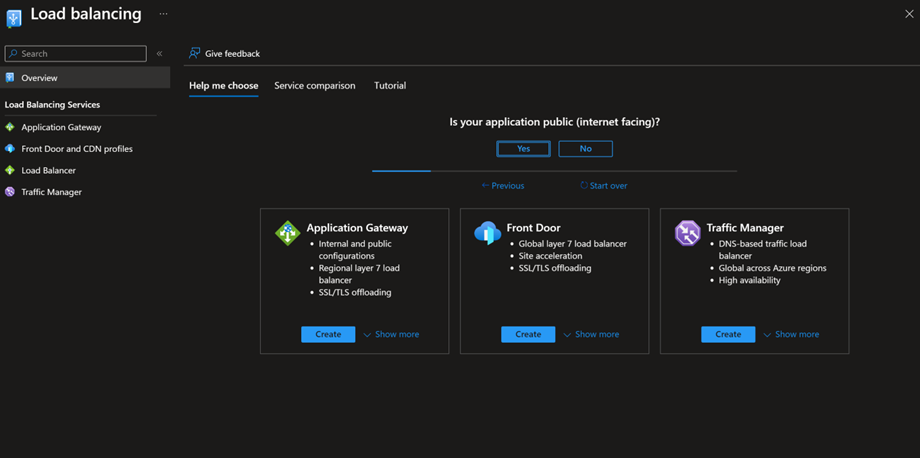Click the left arrow next to Previous
The width and height of the screenshot is (920, 458).
click(x=485, y=186)
